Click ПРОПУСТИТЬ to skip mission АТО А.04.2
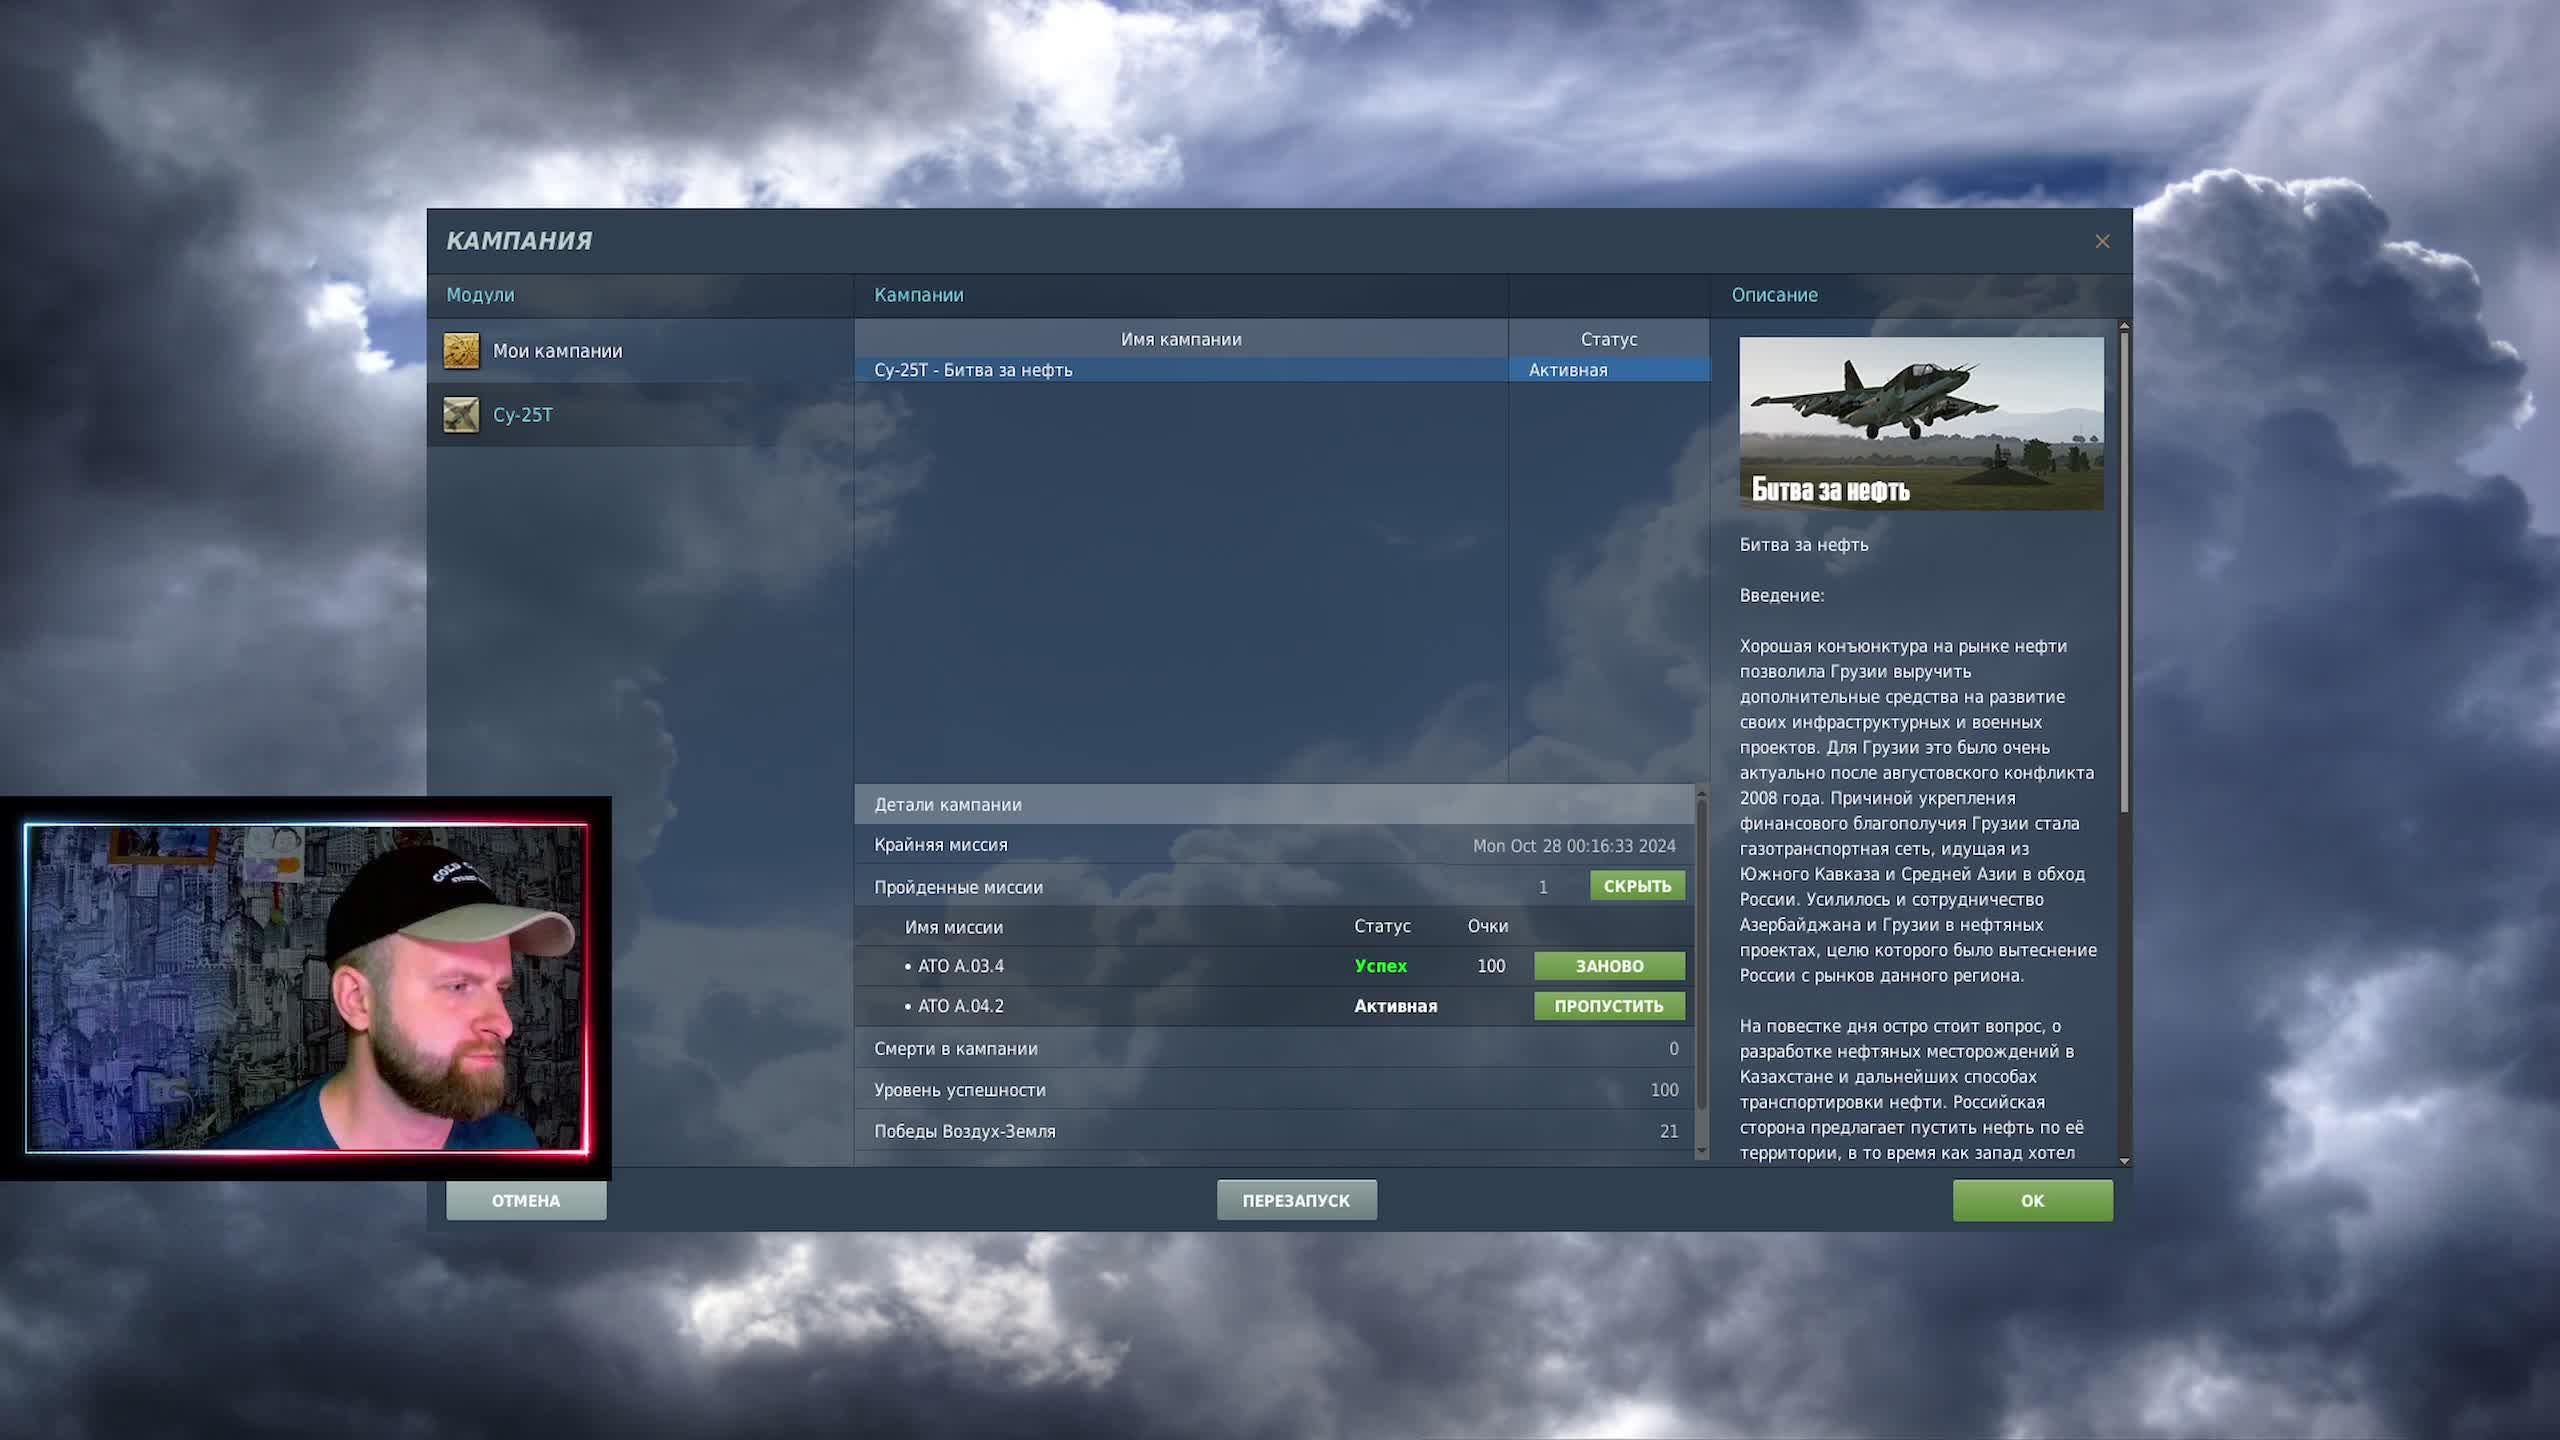The height and width of the screenshot is (1440, 2560). click(x=1609, y=1006)
